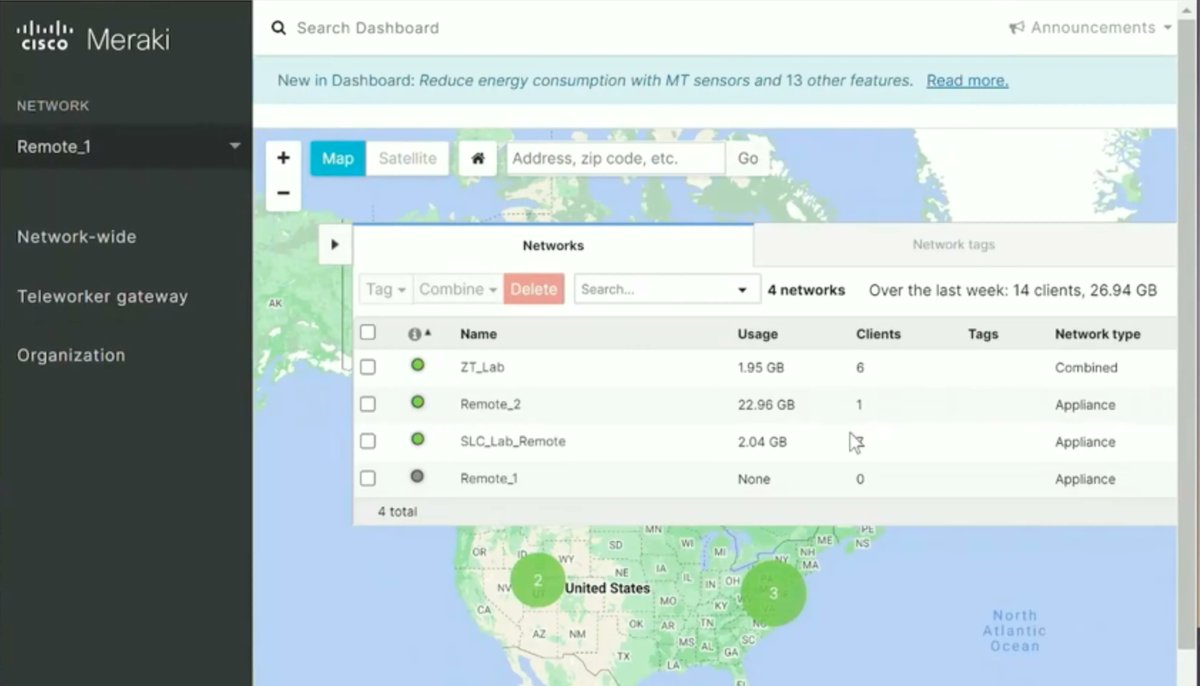Screen dimensions: 1200x686
Task: Open the network Search combo box
Action: click(x=667, y=289)
